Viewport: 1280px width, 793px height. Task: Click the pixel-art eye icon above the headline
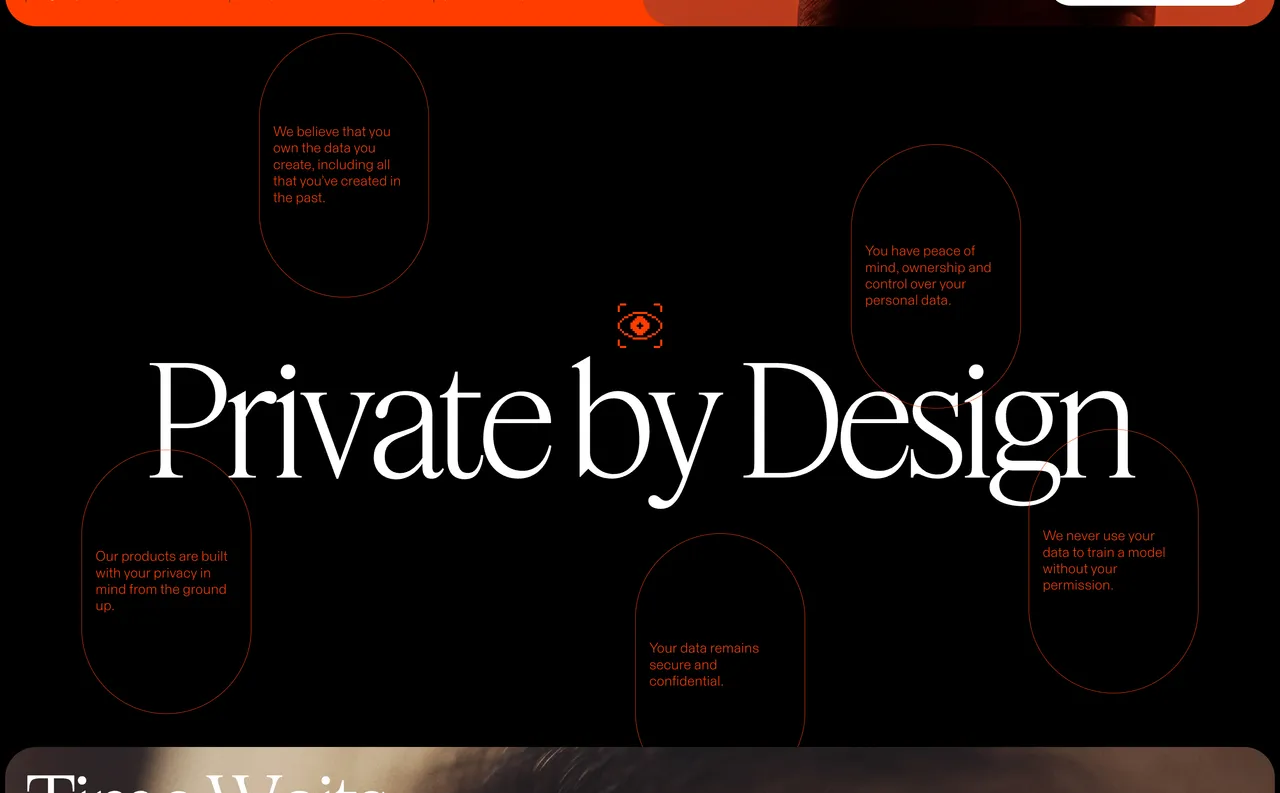coord(639,325)
